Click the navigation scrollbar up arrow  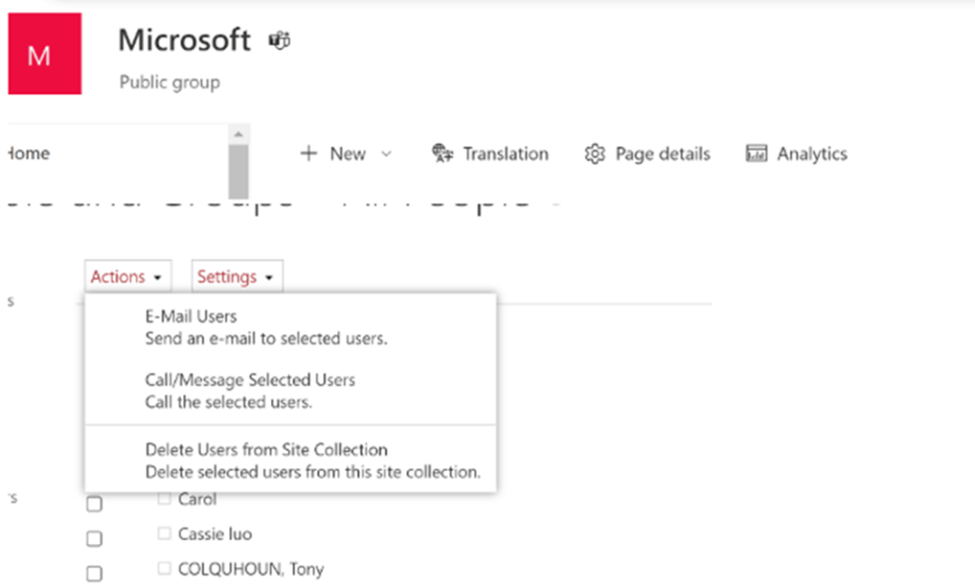tap(238, 134)
